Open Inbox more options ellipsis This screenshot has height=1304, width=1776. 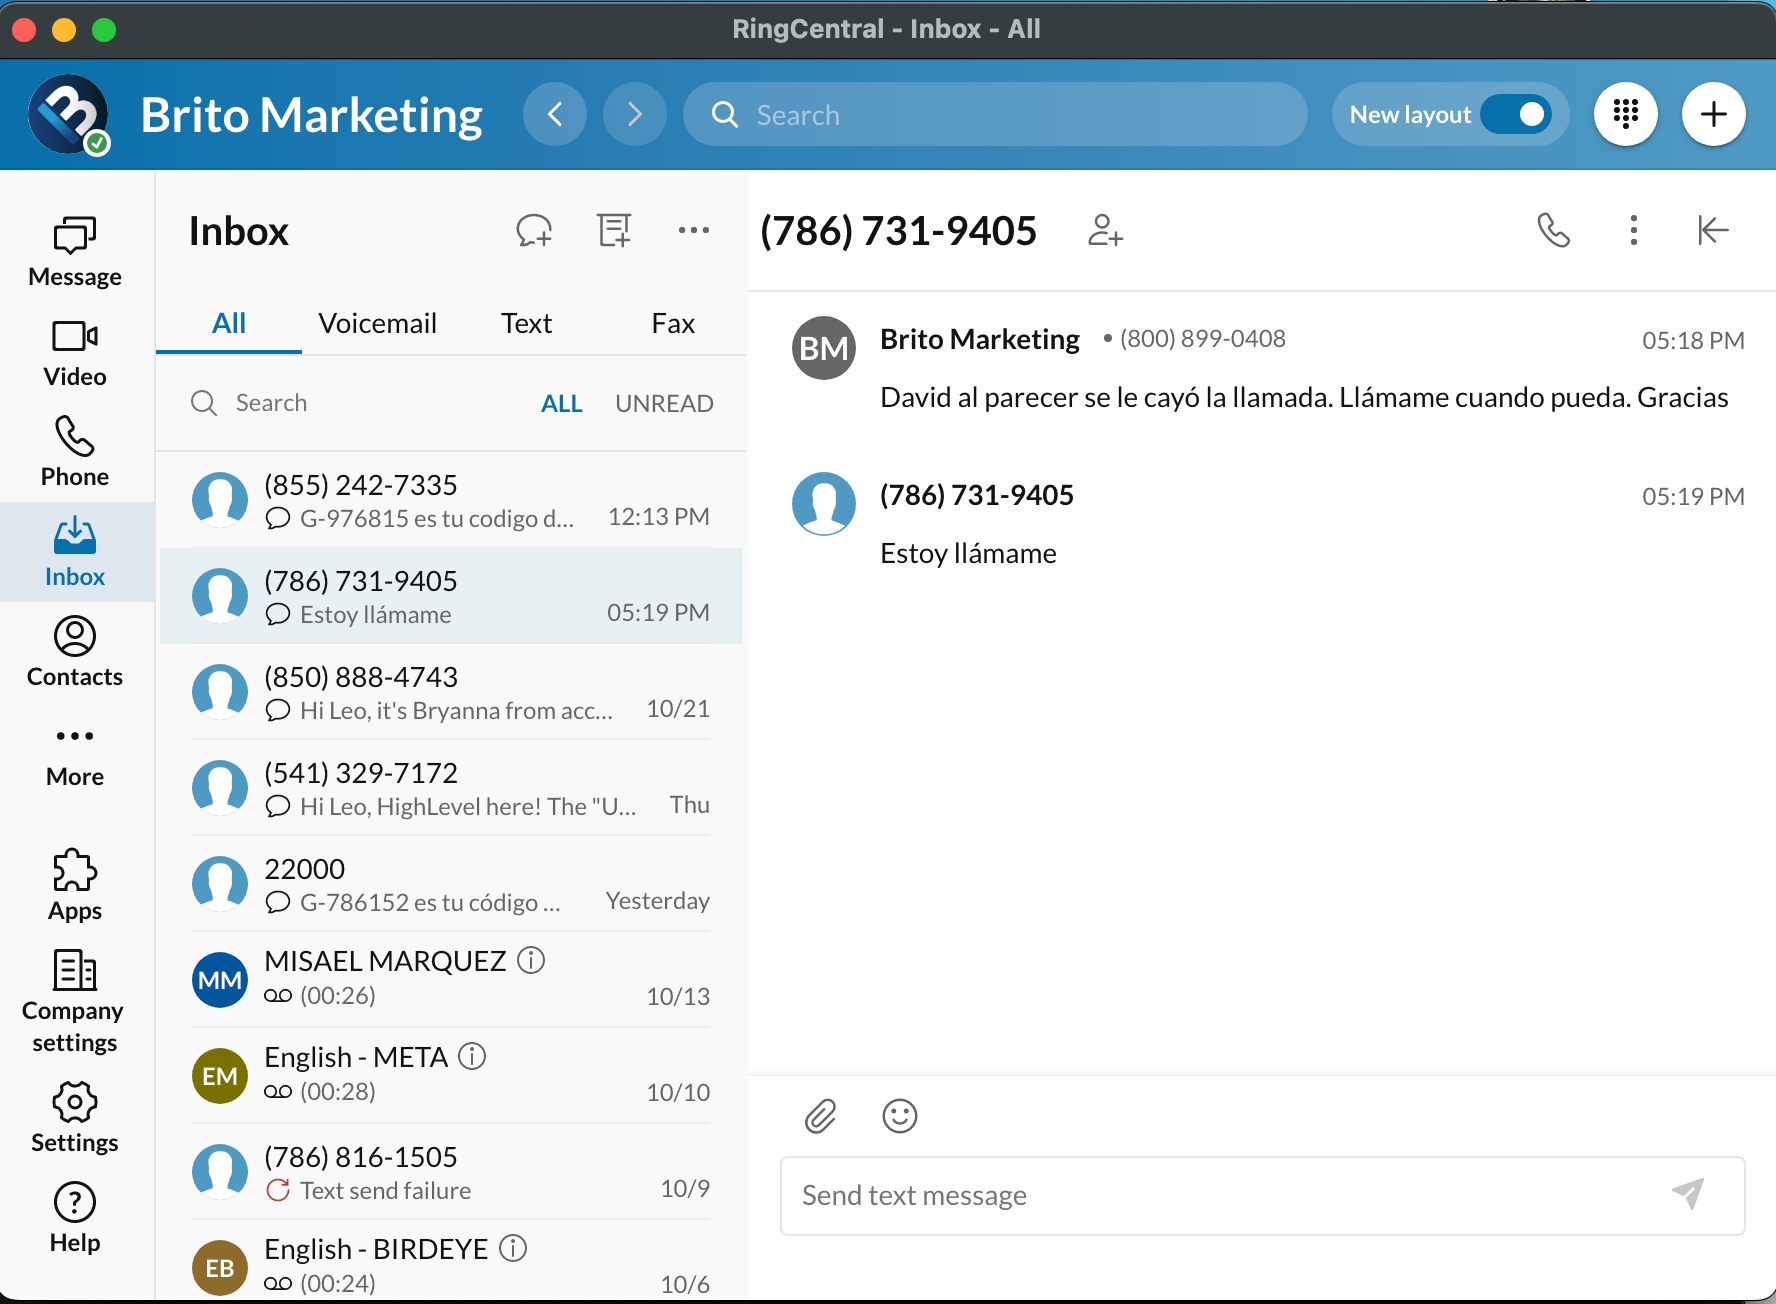pyautogui.click(x=694, y=230)
